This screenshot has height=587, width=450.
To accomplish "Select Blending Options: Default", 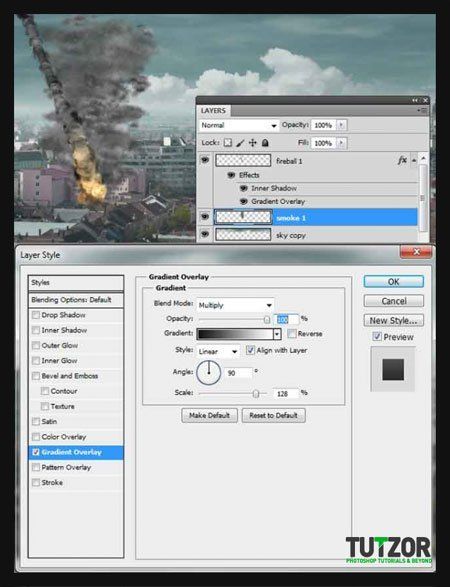I will [x=76, y=300].
